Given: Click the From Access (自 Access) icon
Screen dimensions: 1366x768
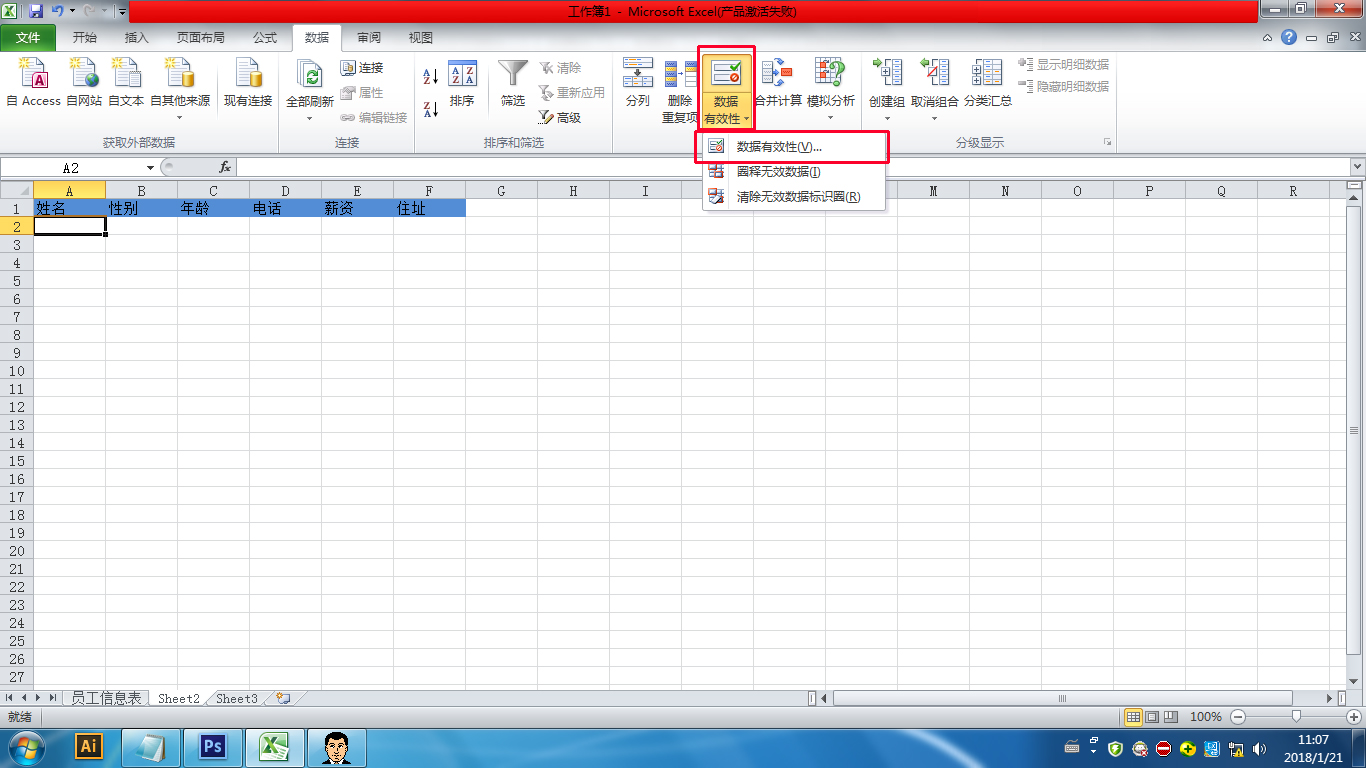Looking at the screenshot, I should point(33,75).
